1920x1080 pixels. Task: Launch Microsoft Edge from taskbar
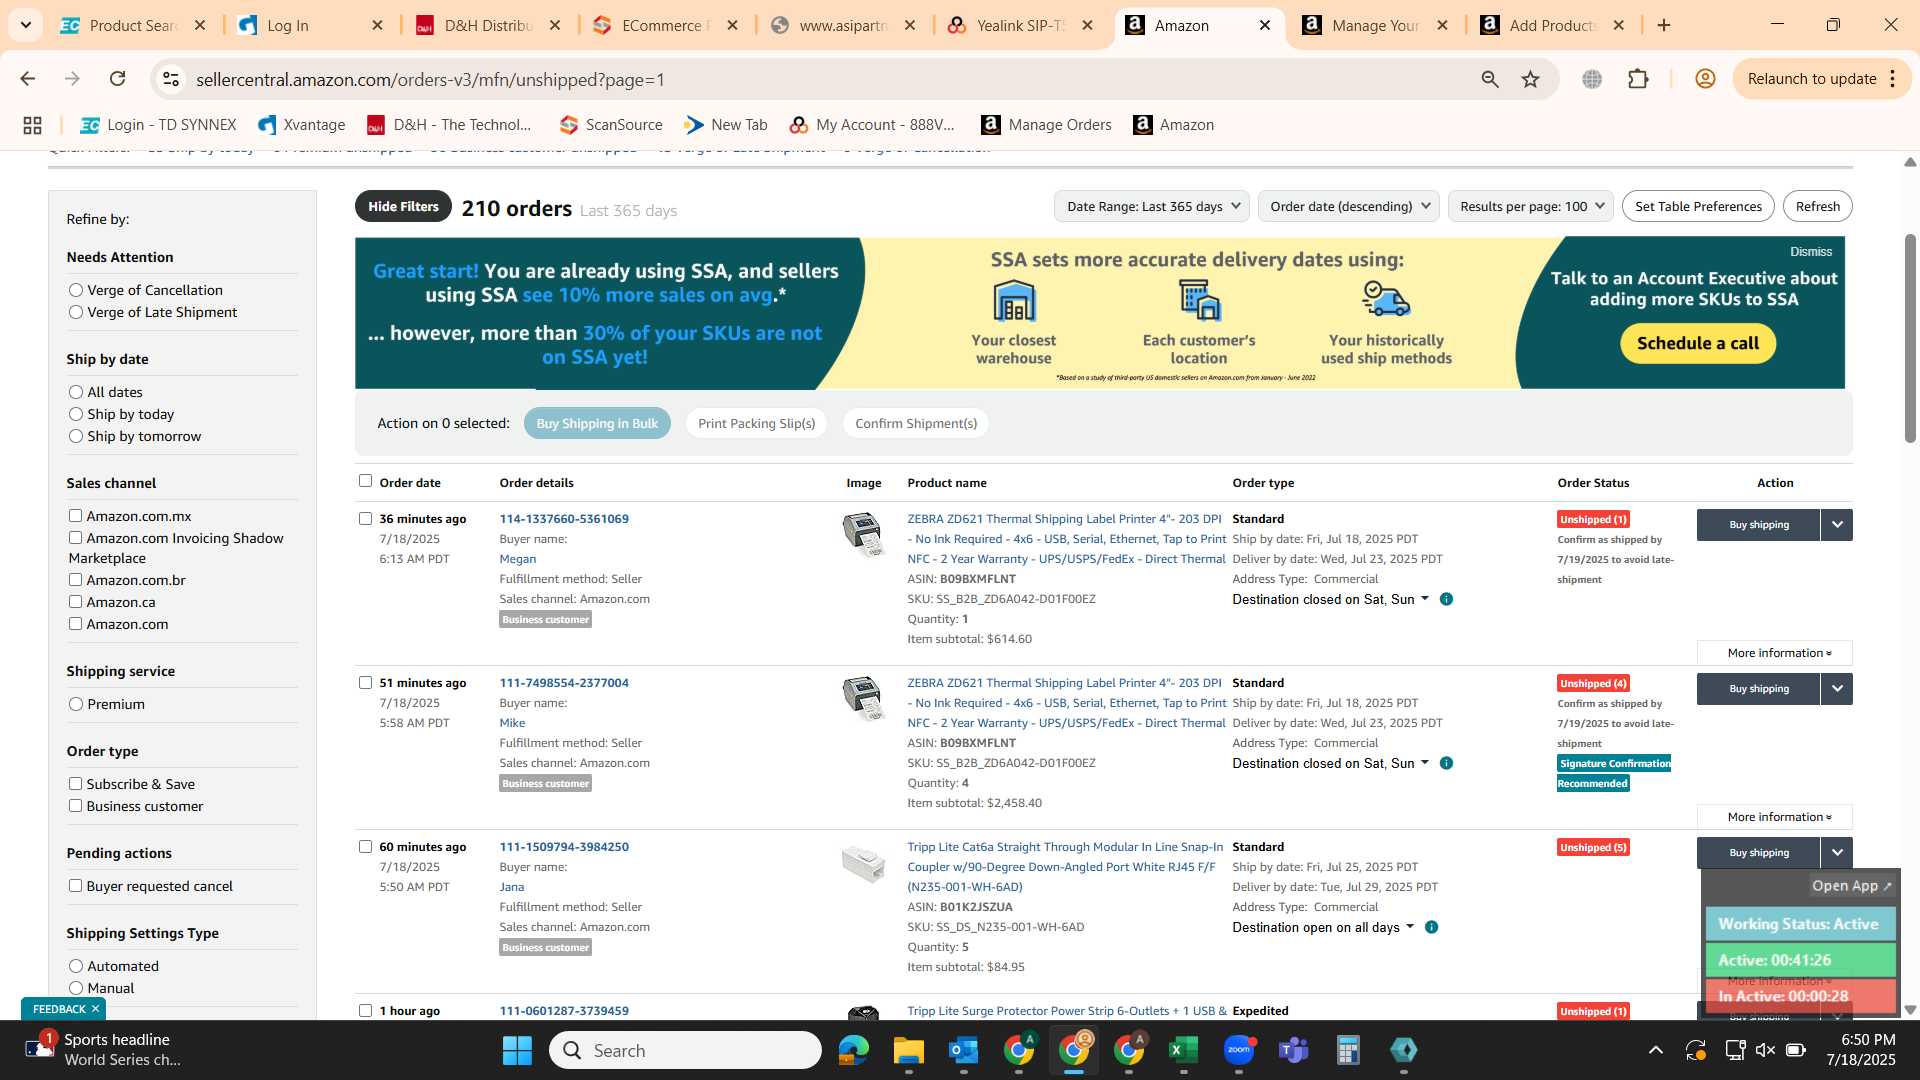853,1050
